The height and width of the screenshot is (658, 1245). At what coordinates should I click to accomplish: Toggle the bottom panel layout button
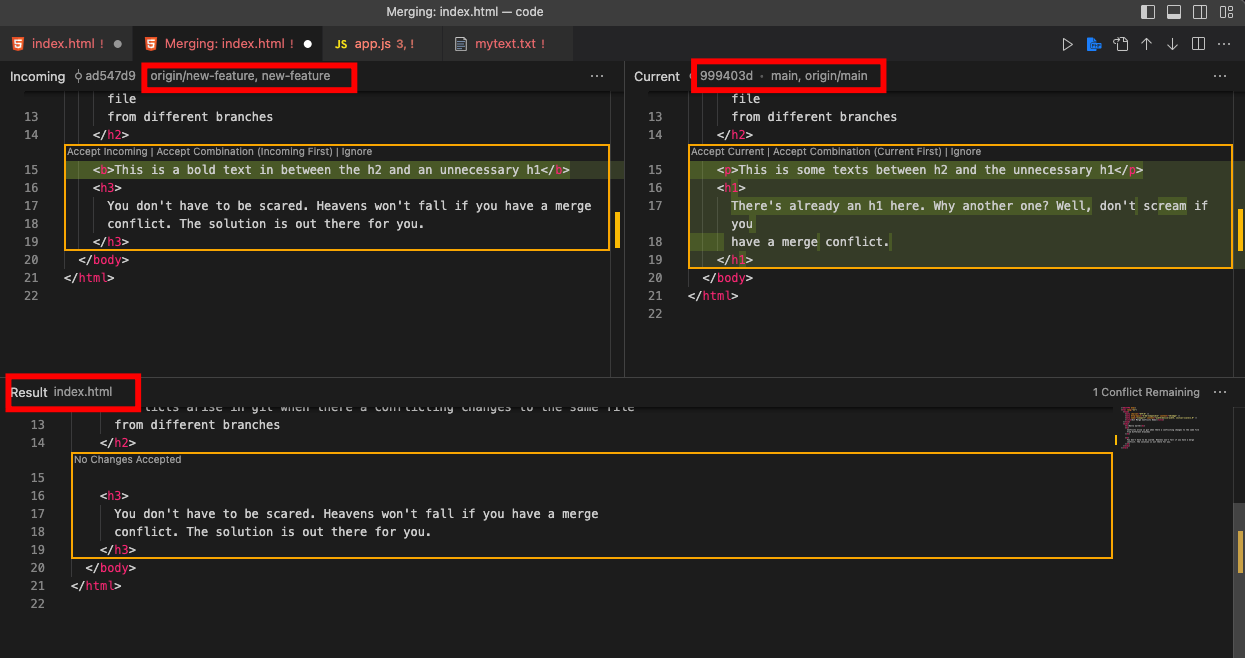point(1174,12)
